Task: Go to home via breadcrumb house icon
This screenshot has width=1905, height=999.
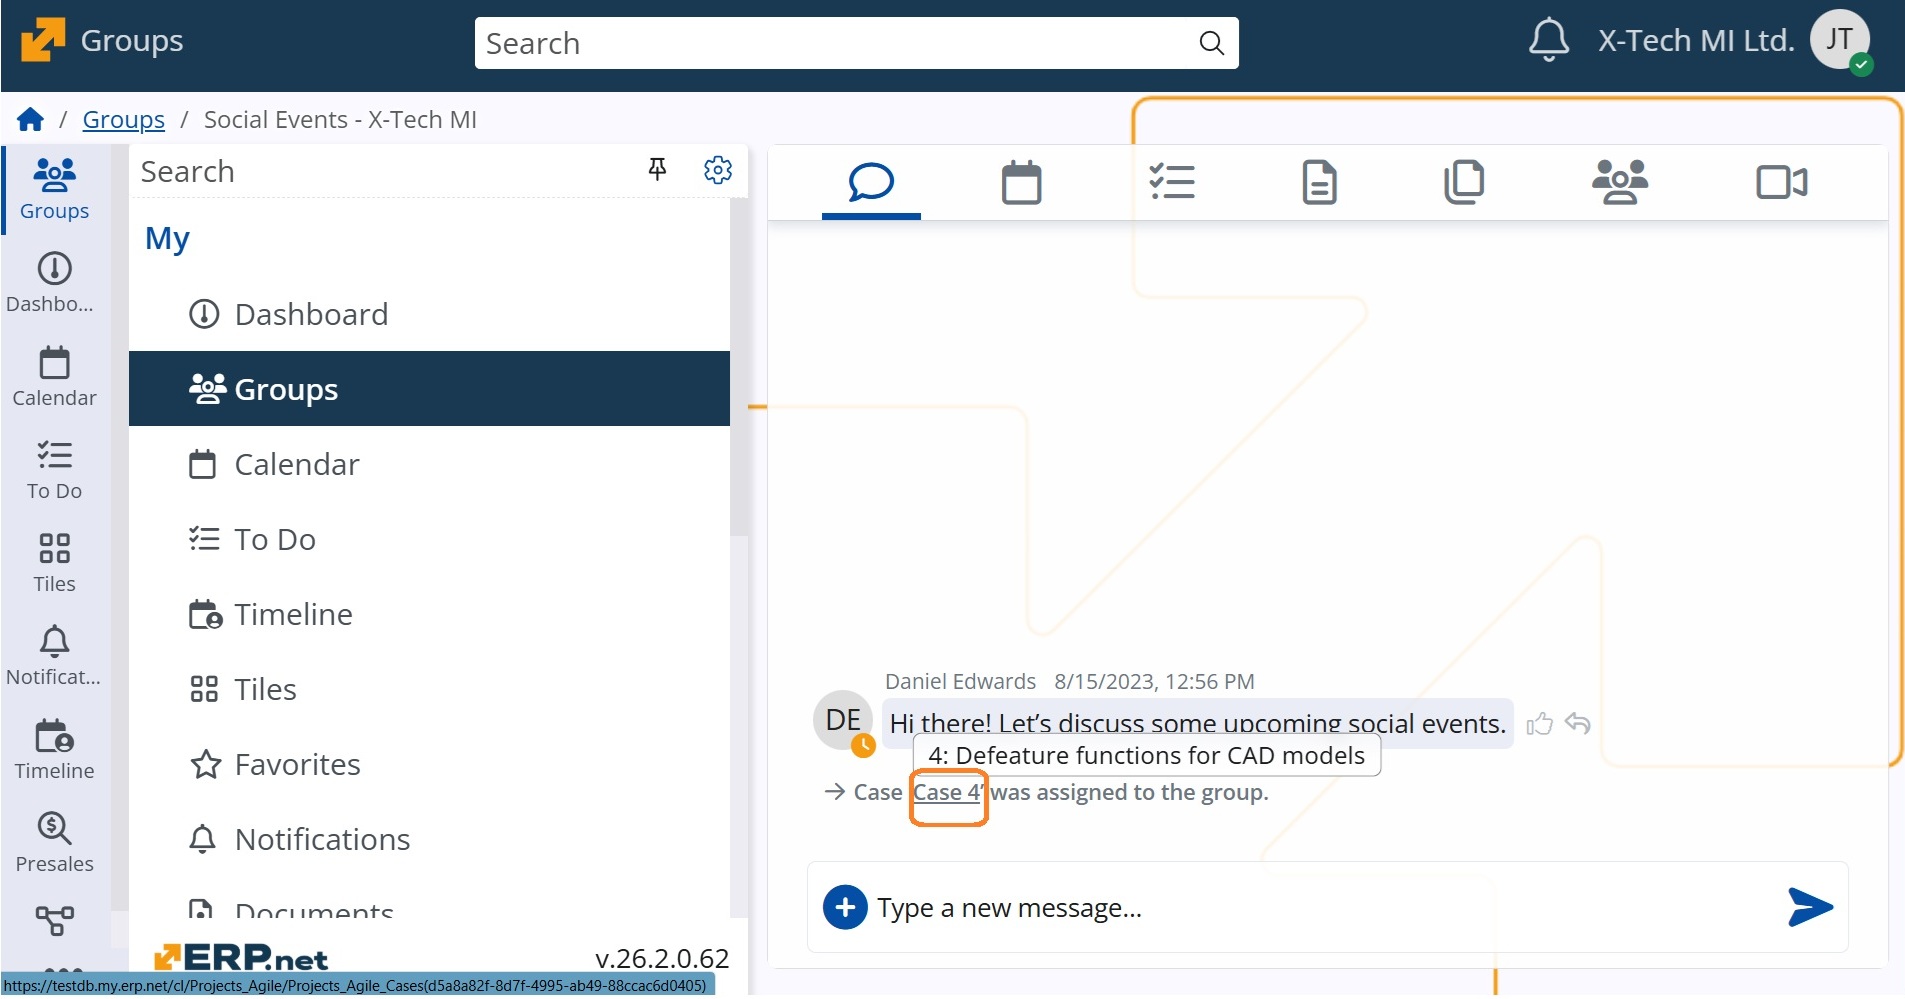Action: [x=30, y=120]
